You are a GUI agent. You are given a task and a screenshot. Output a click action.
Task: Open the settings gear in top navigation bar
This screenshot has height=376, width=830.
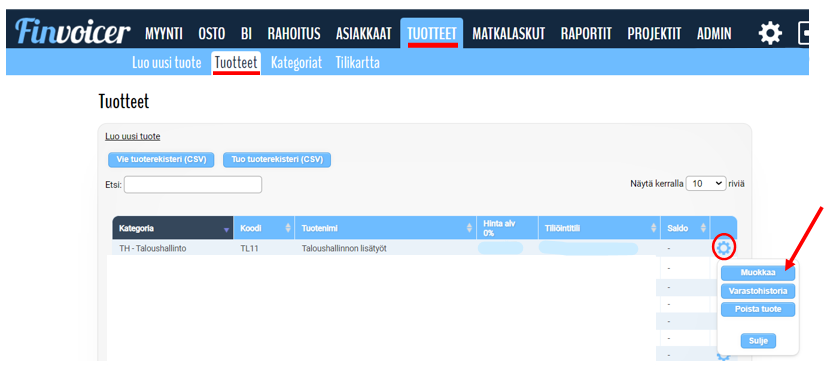[770, 34]
